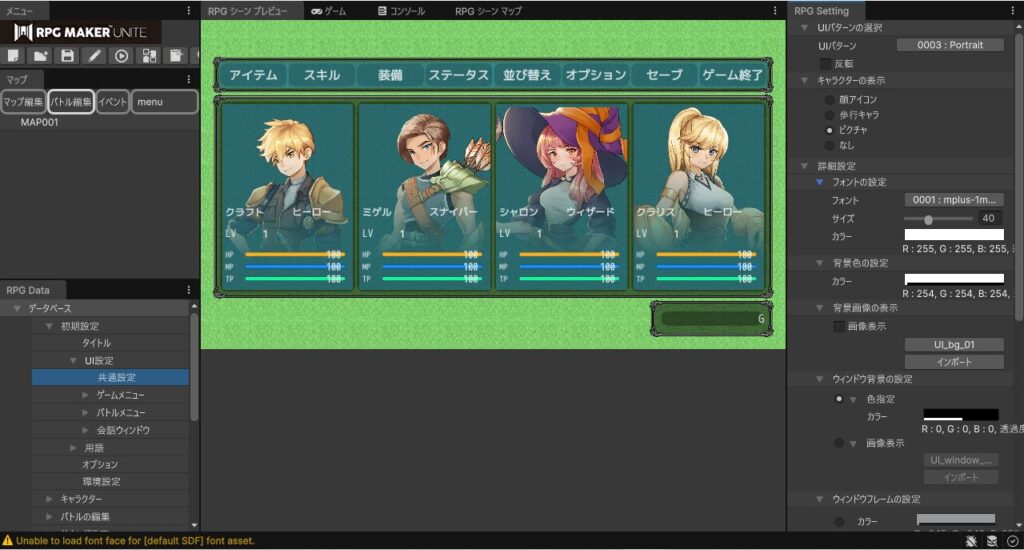Image resolution: width=1024 pixels, height=550 pixels.
Task: Select the 歩行キャラ radio option
Action: 829,115
